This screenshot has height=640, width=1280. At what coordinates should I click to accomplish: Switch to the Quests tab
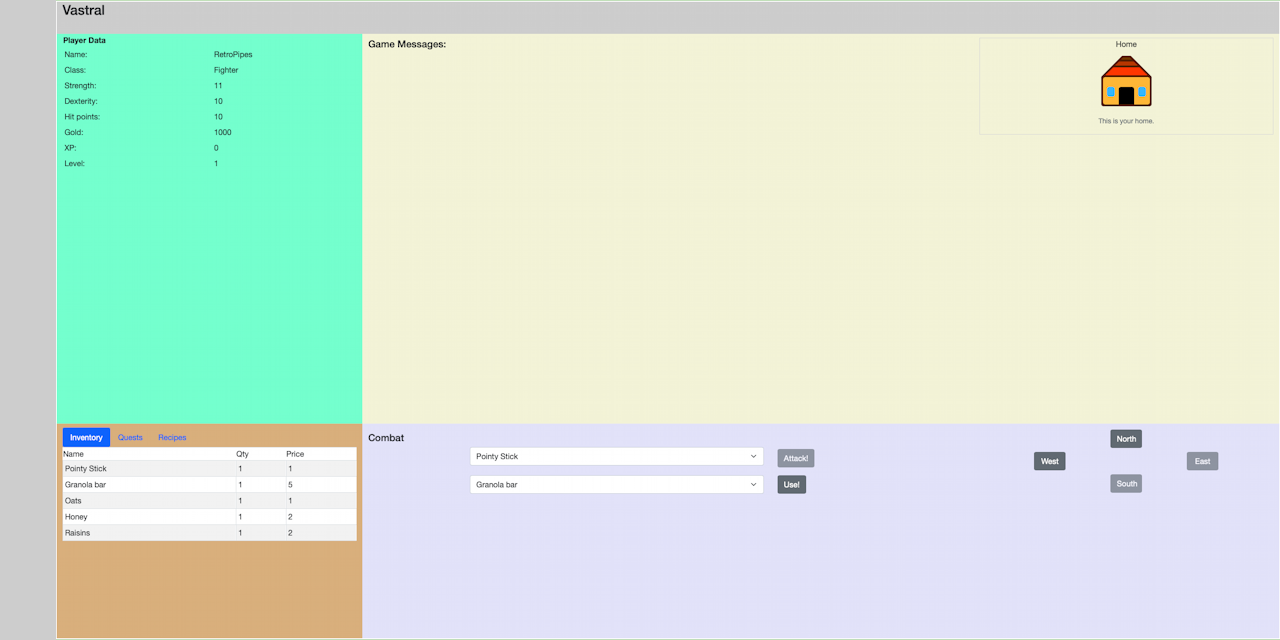[x=130, y=437]
